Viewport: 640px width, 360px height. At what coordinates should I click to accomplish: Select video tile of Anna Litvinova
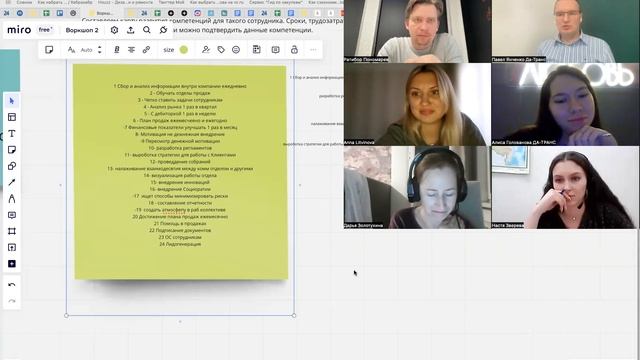pyautogui.click(x=417, y=104)
